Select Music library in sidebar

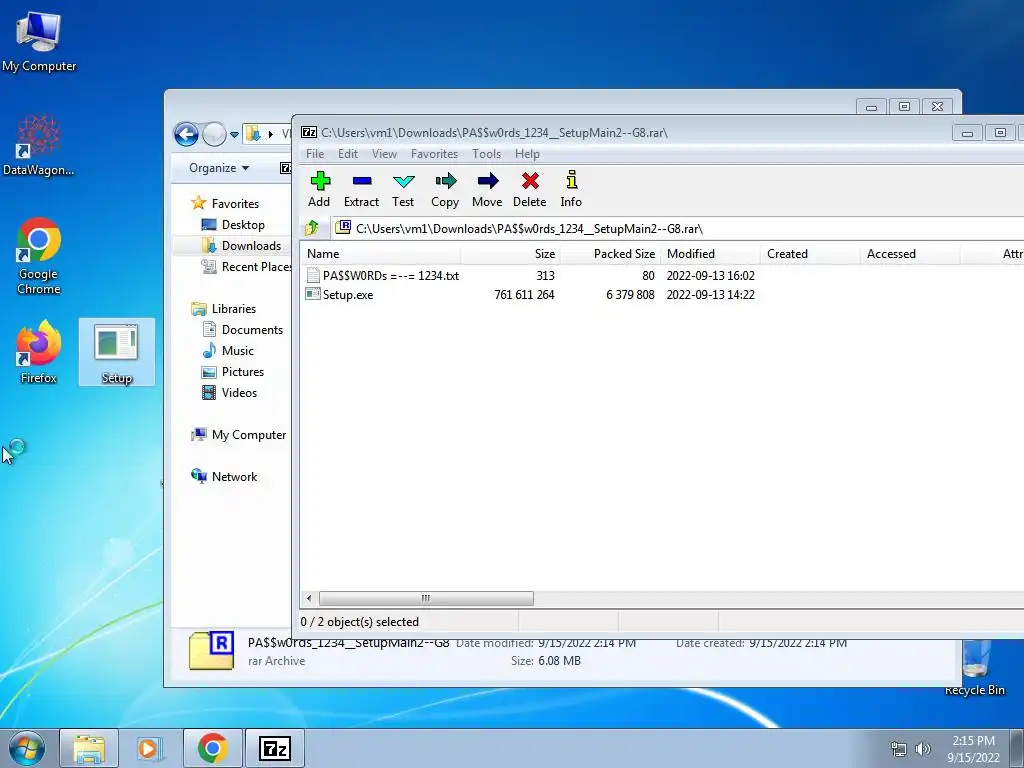coord(228,351)
